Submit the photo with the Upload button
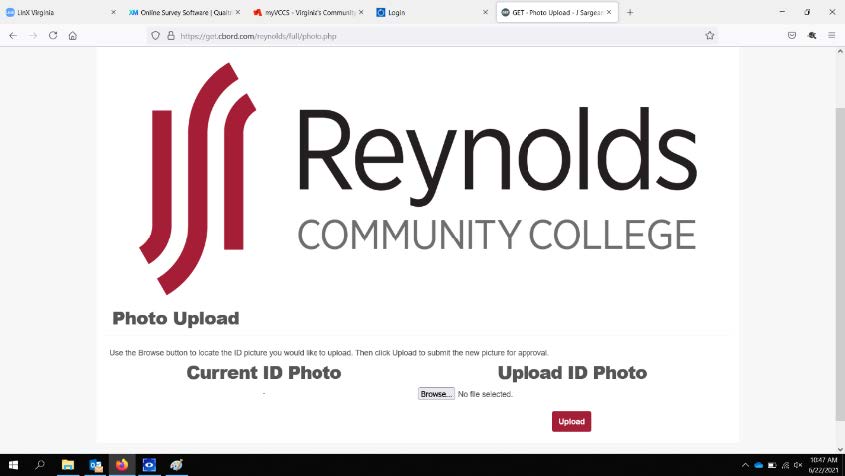This screenshot has height=476, width=845. pos(571,422)
